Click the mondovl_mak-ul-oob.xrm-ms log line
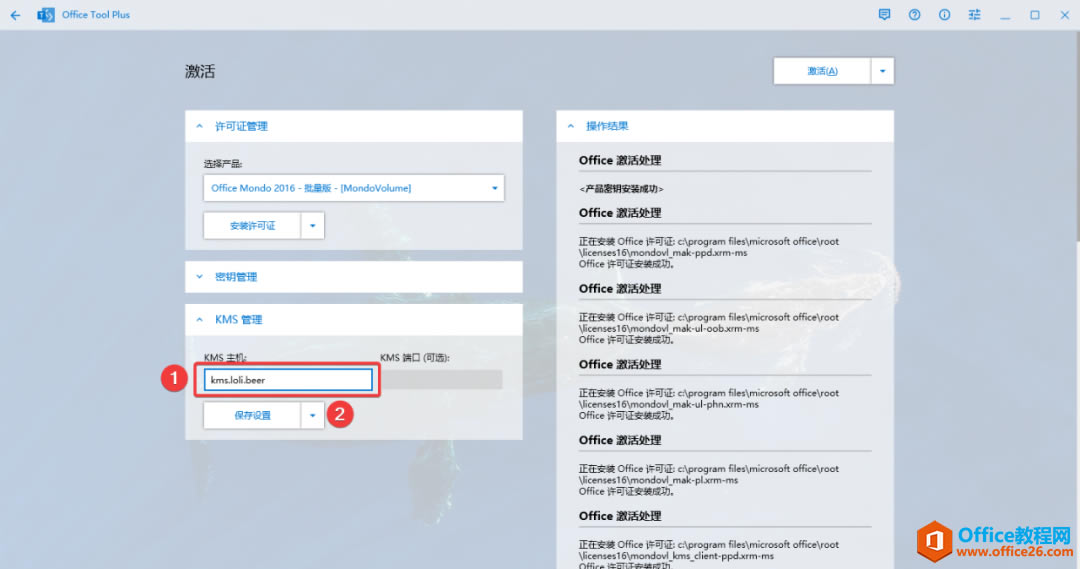1080x569 pixels. [x=669, y=329]
